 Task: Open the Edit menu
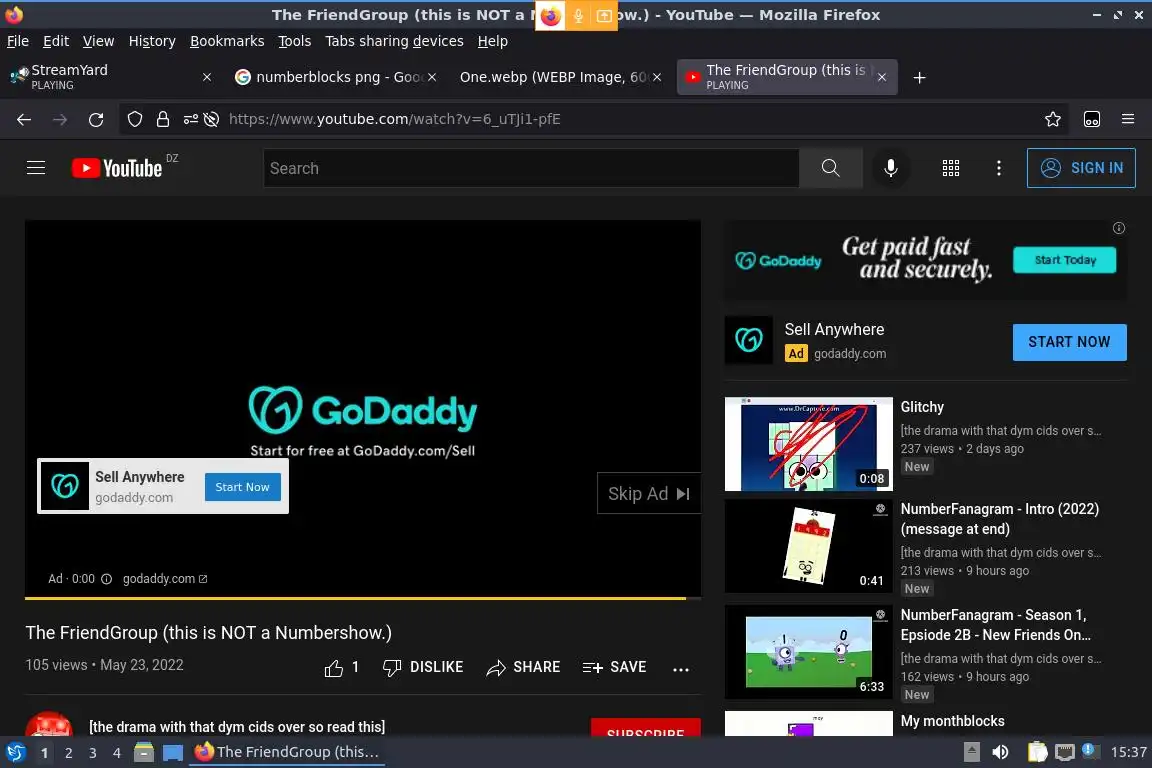(56, 41)
